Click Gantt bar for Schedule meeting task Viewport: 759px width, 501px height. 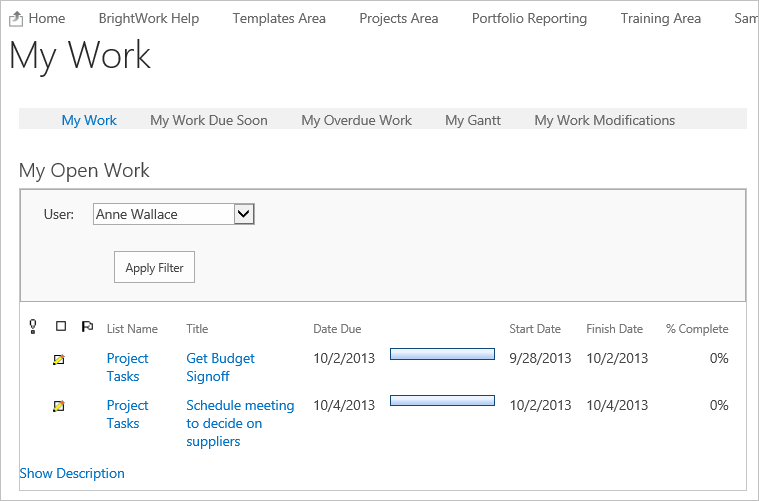442,401
